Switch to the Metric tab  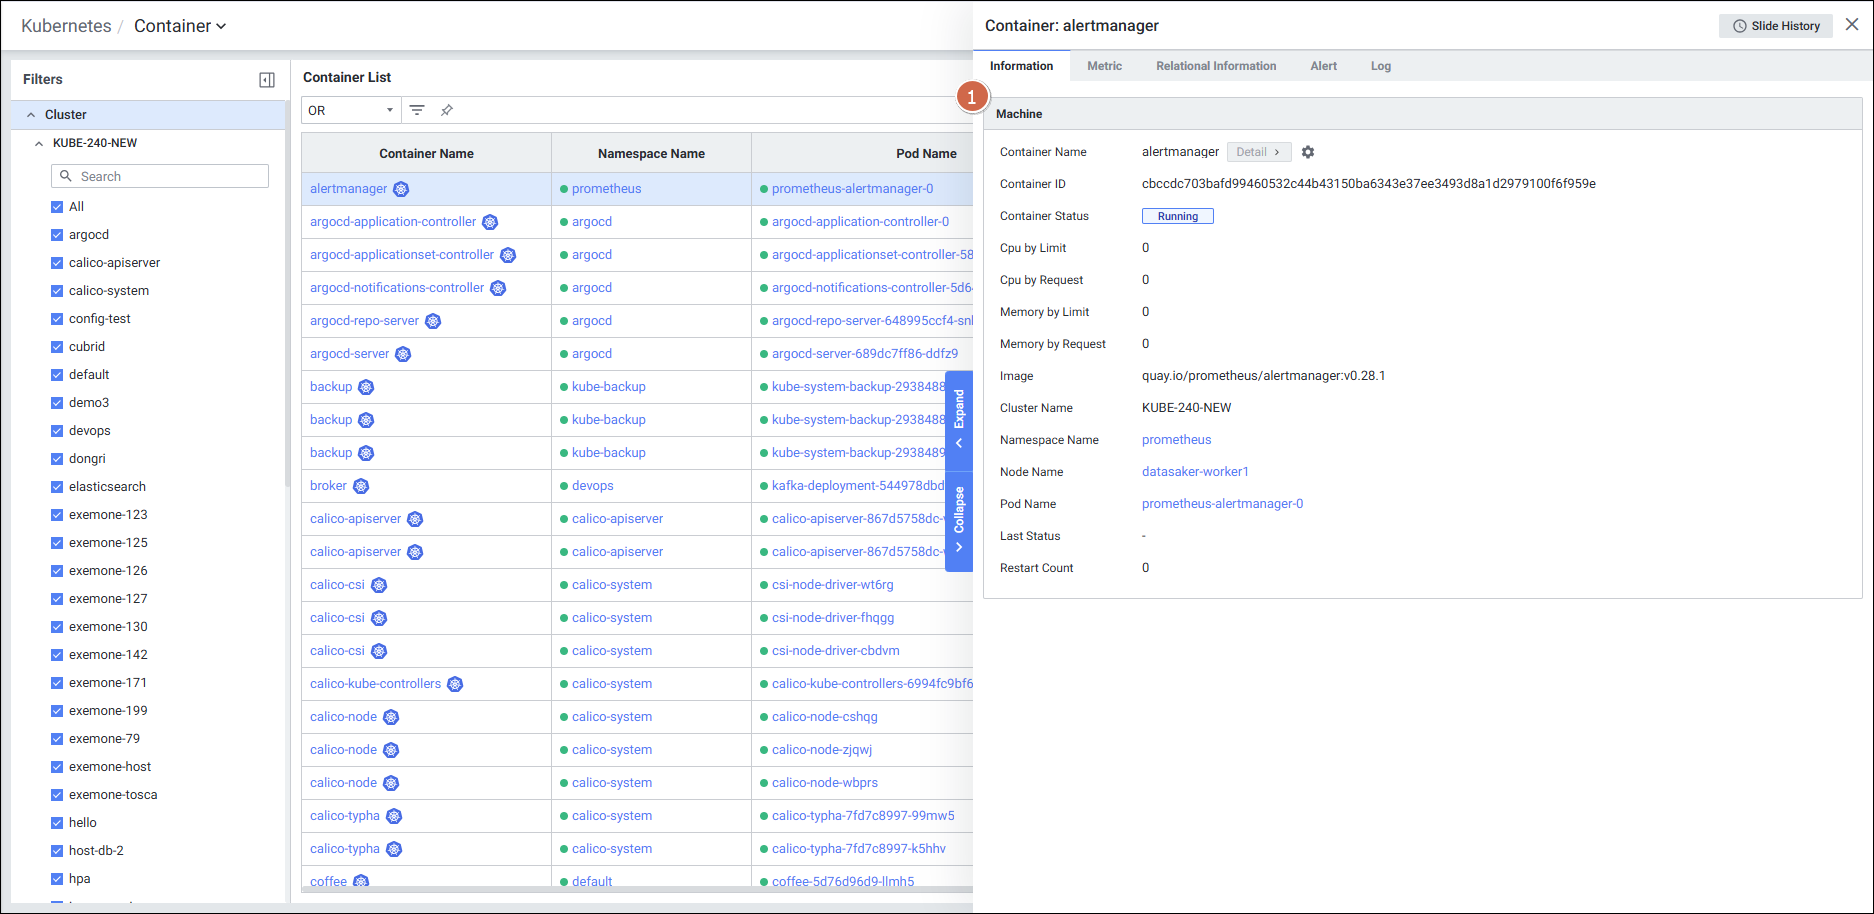pos(1104,66)
